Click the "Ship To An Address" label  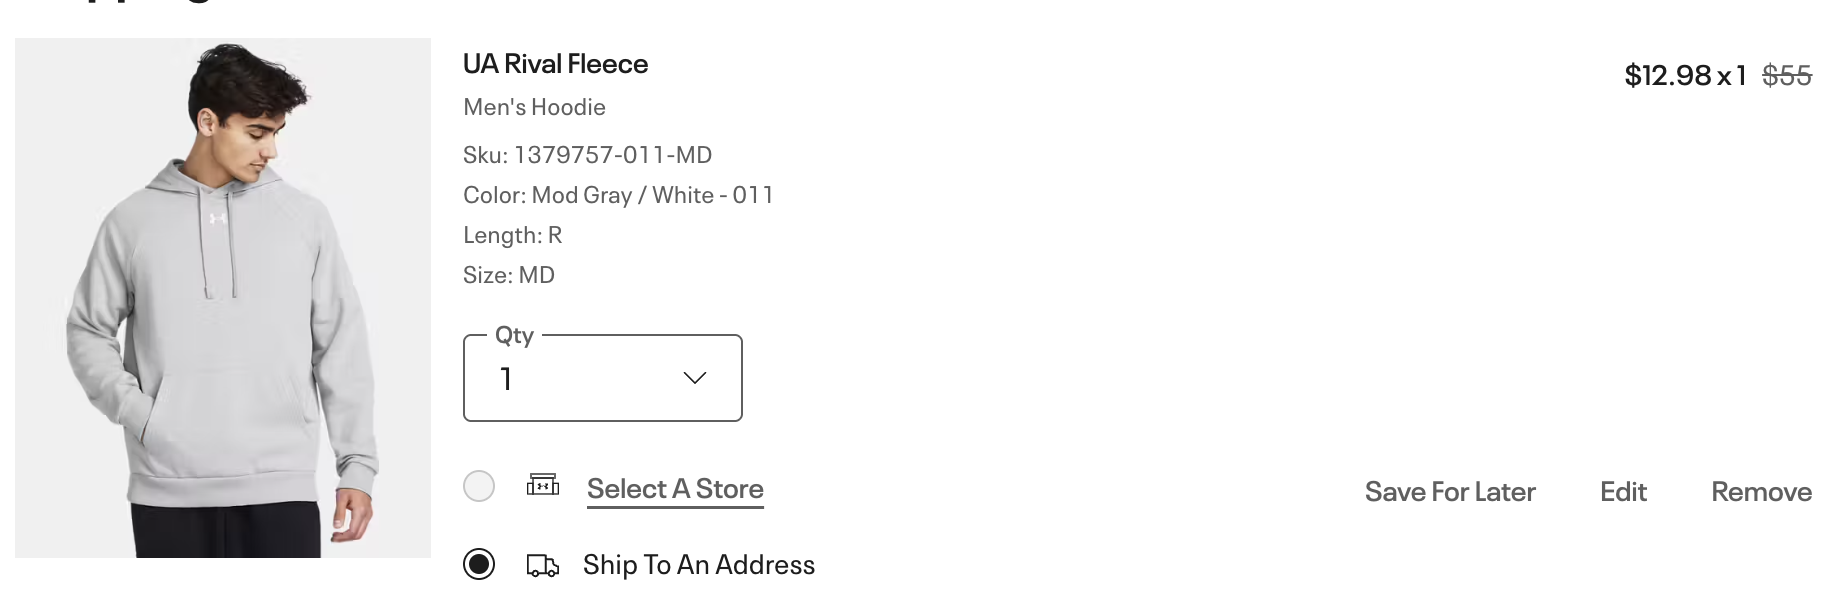(x=699, y=565)
